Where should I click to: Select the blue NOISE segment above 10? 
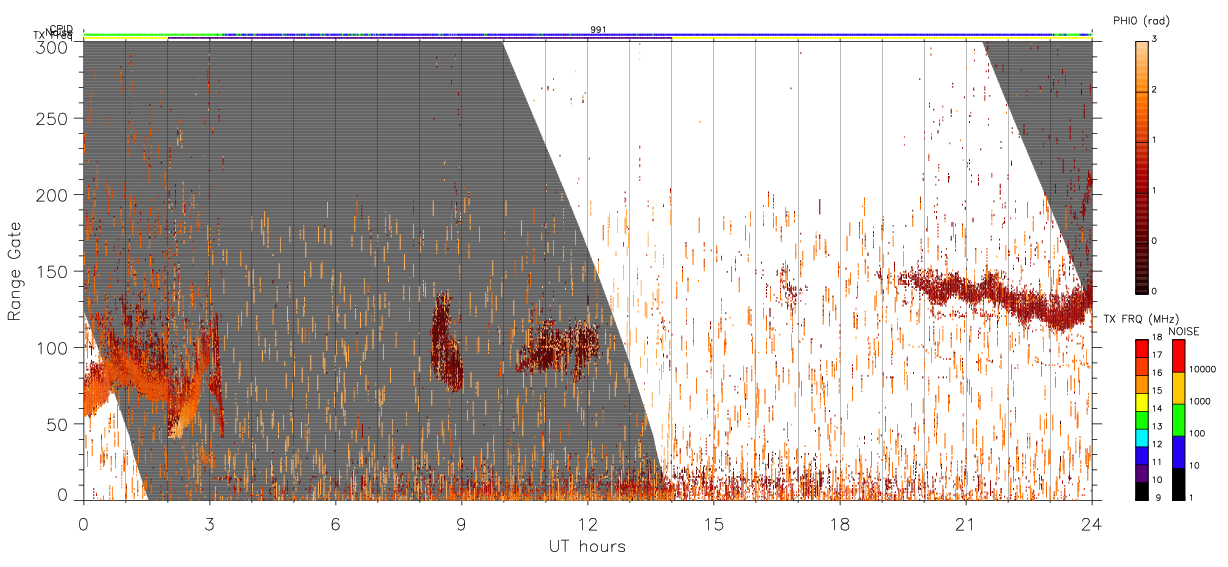tap(1177, 452)
